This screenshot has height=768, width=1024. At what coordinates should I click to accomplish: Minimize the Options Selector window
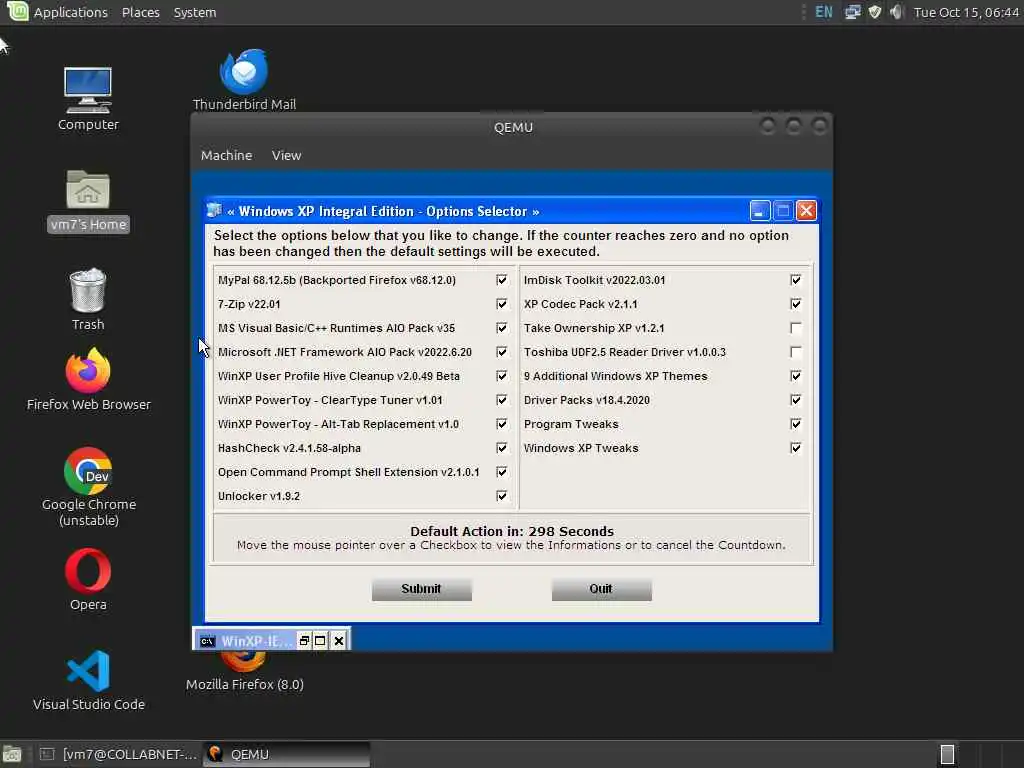pos(759,211)
